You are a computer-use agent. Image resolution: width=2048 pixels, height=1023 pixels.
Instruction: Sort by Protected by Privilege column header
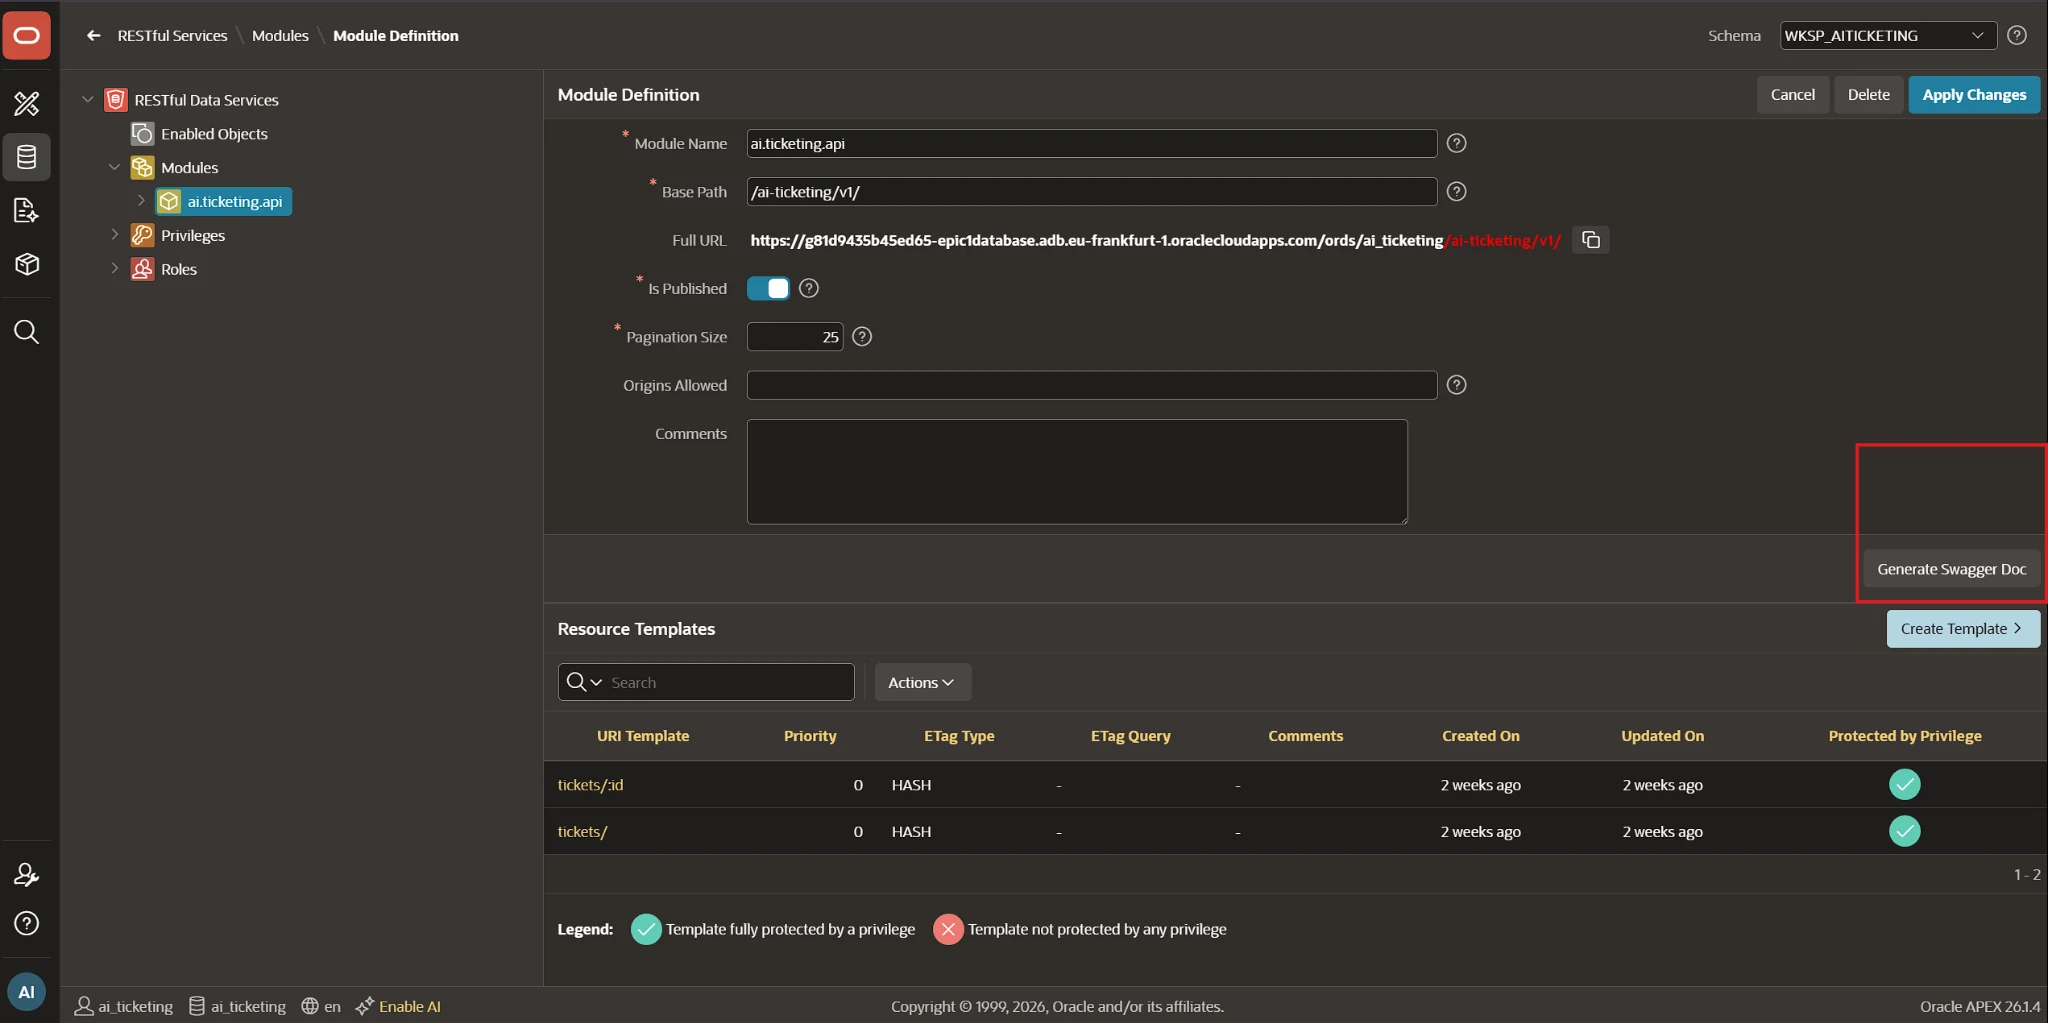coord(1905,736)
